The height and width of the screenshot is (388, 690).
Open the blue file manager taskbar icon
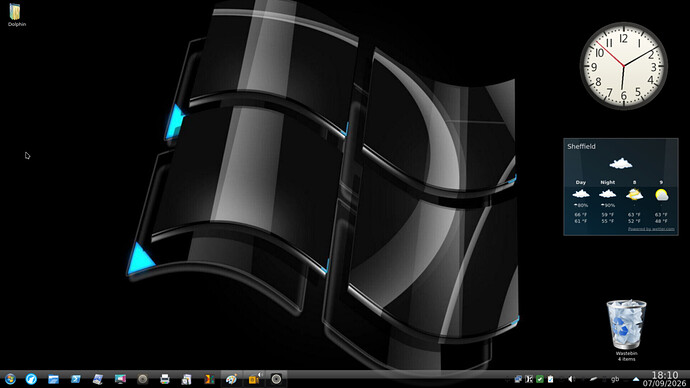click(54, 379)
